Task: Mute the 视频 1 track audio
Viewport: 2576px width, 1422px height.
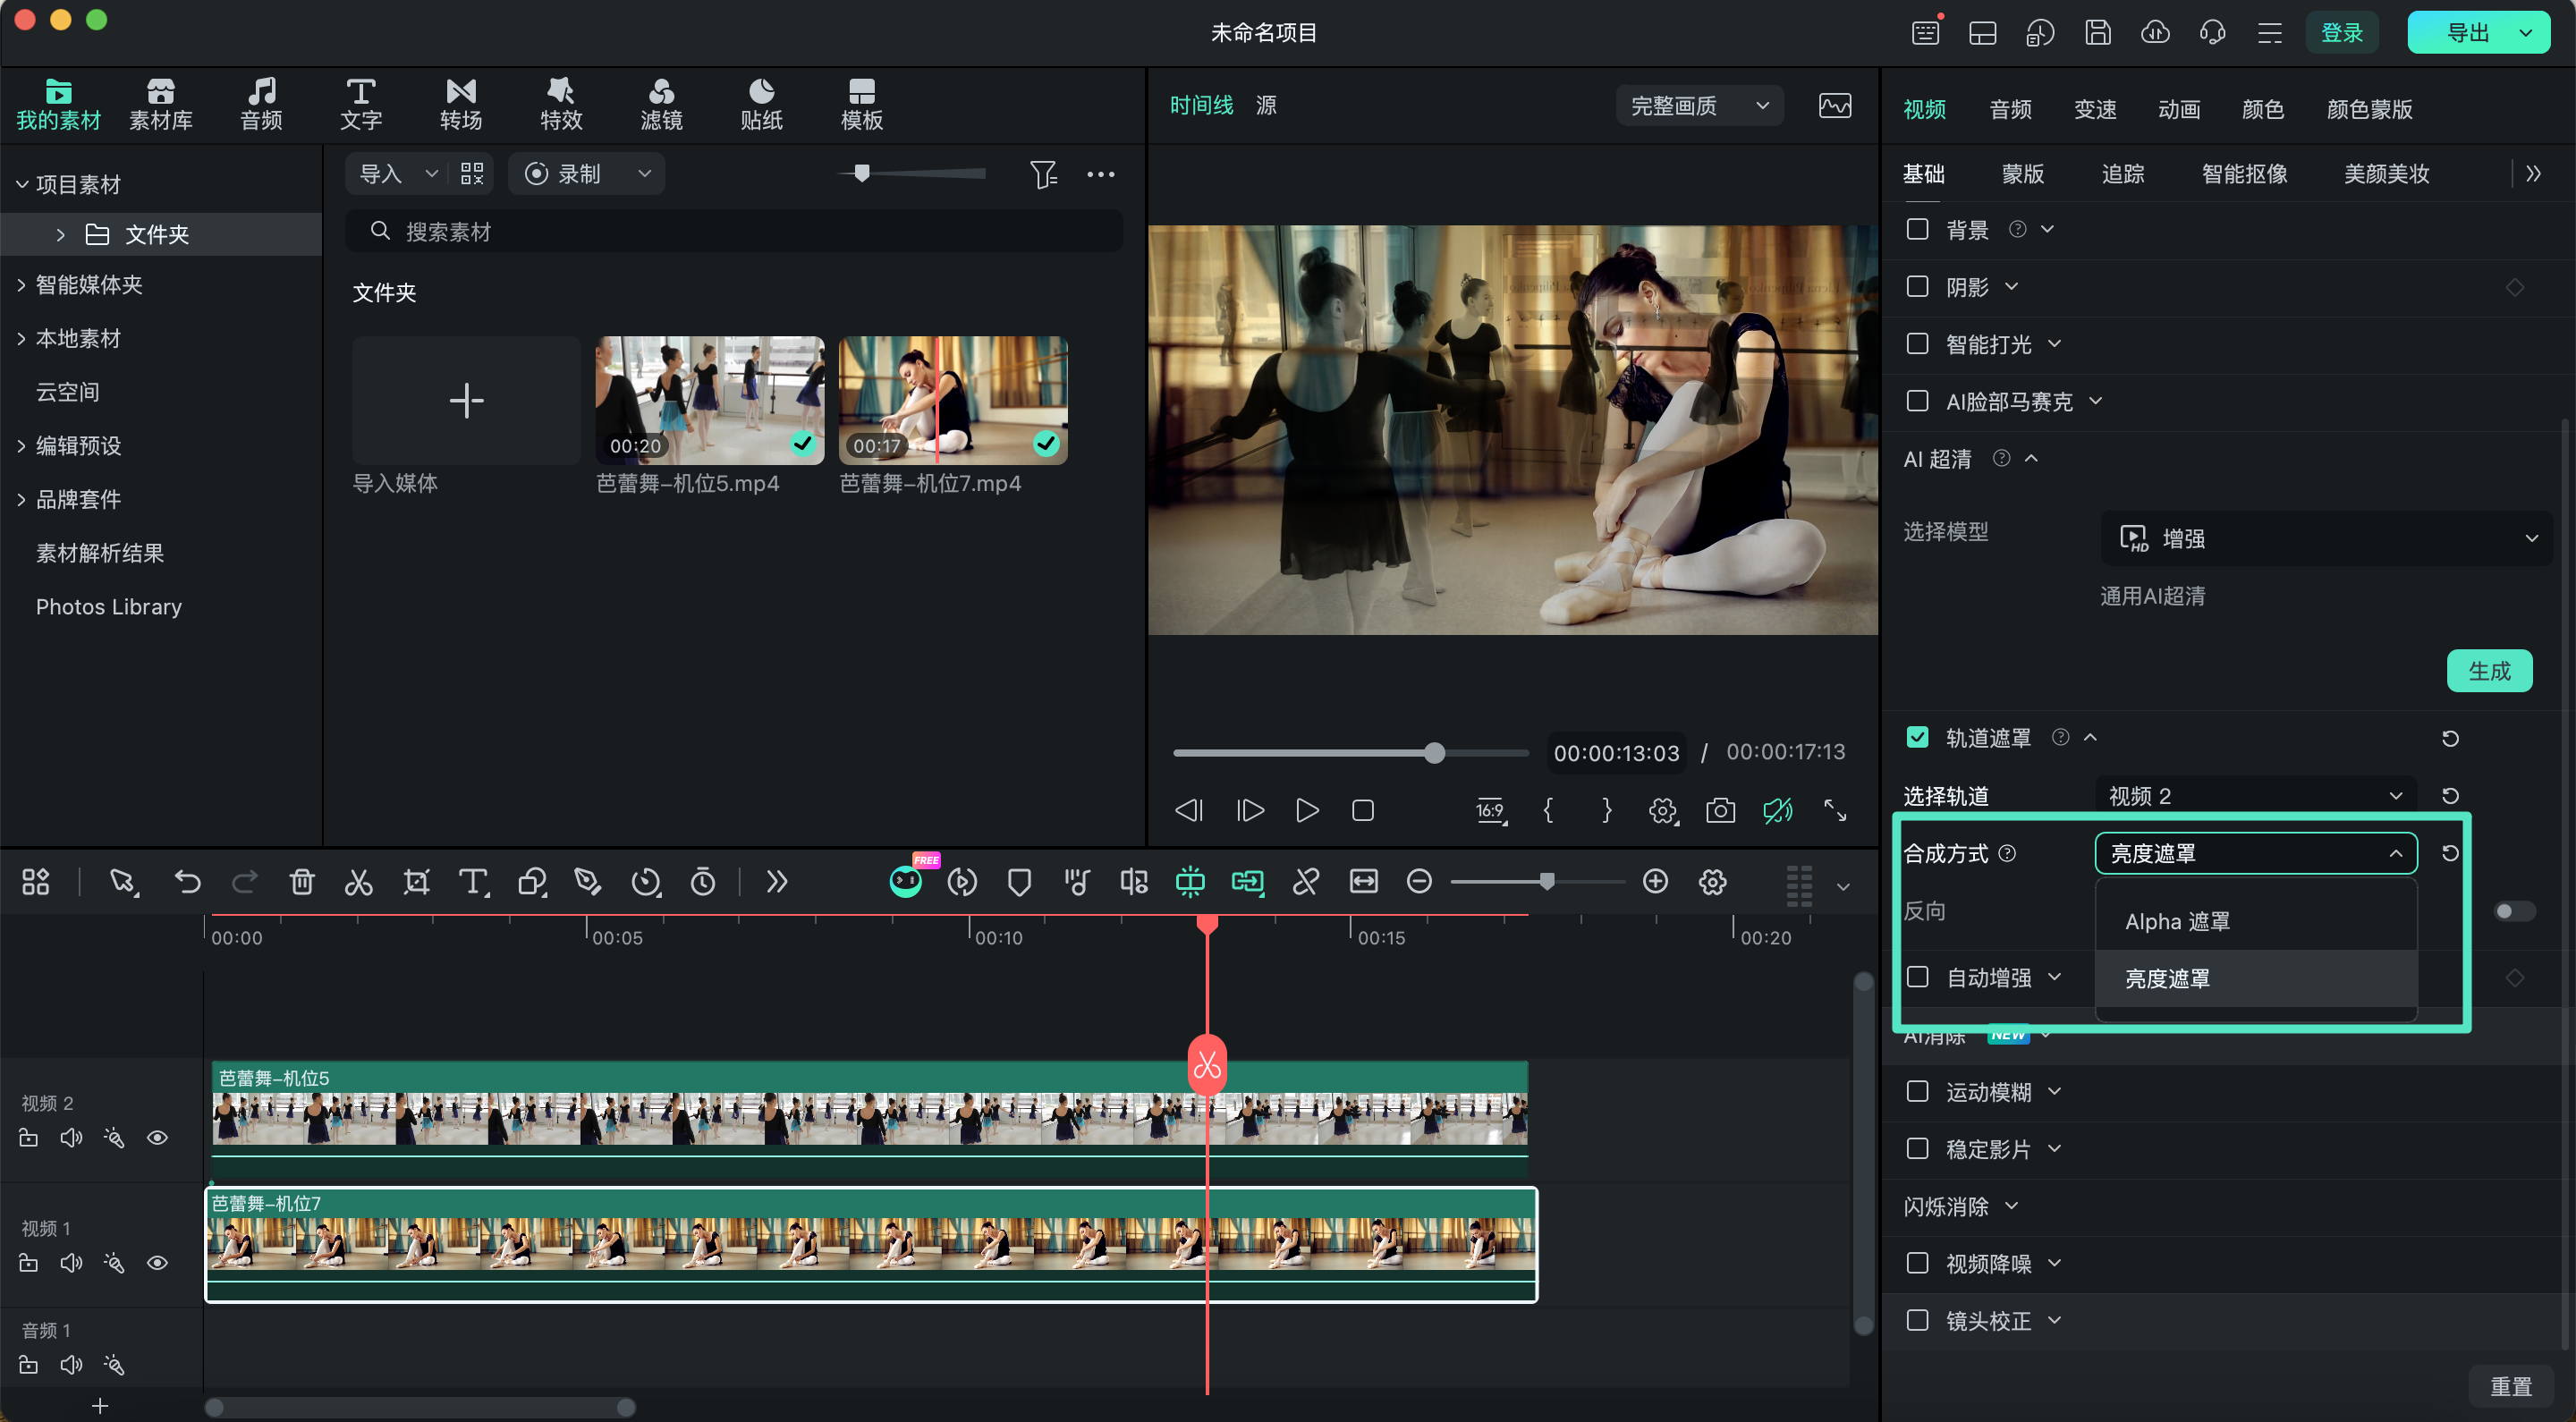Action: pyautogui.click(x=71, y=1263)
